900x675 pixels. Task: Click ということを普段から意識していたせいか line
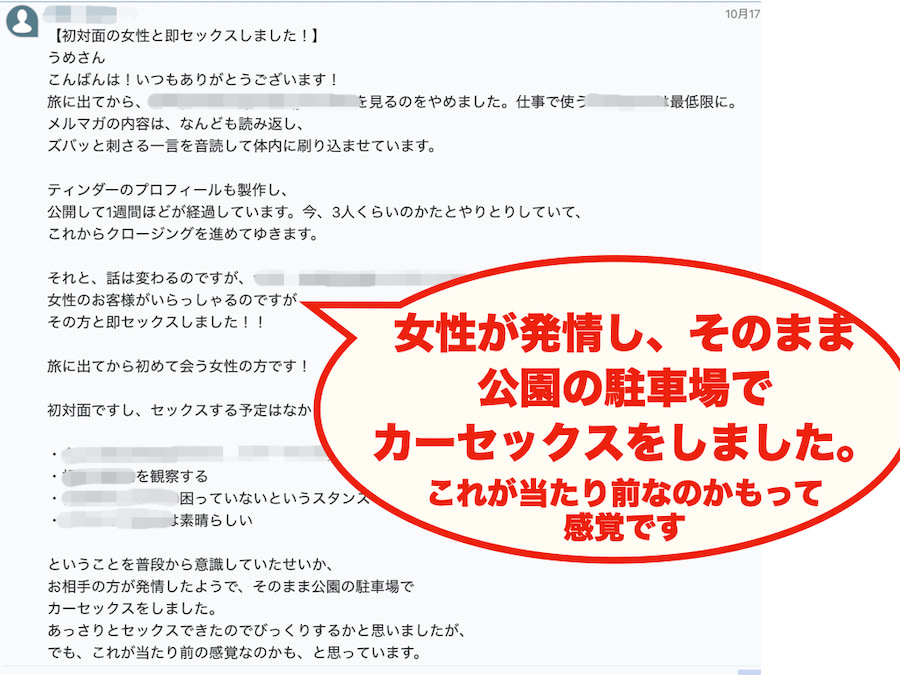pos(190,565)
